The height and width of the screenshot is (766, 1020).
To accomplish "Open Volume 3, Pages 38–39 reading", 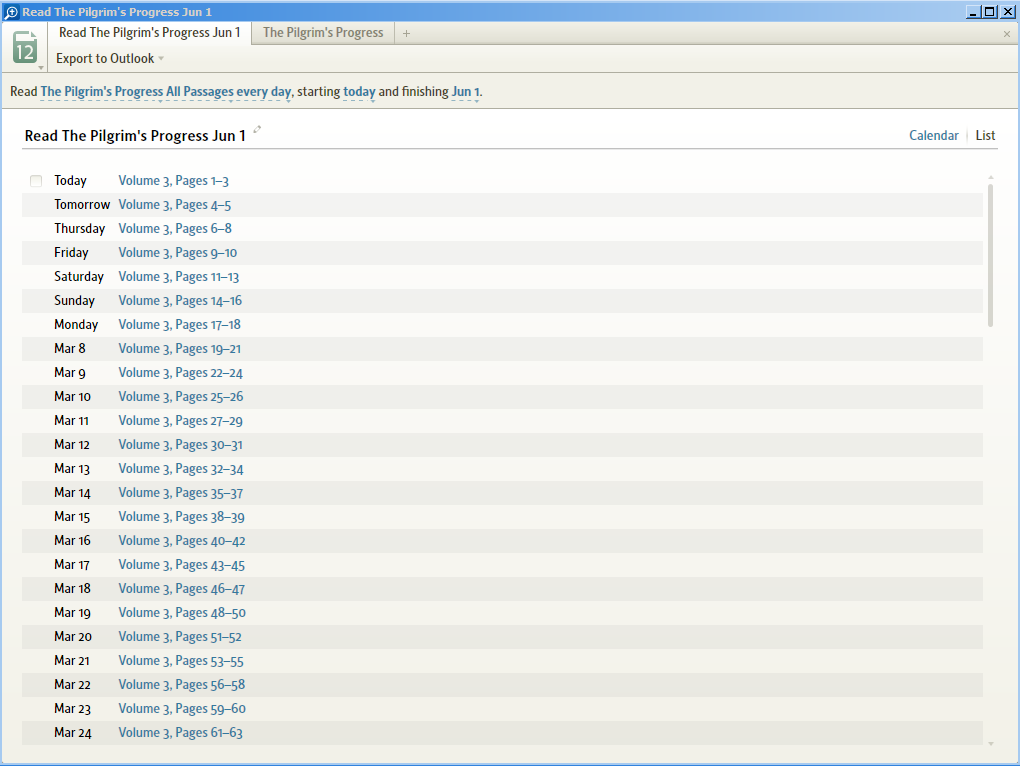I will (x=181, y=517).
